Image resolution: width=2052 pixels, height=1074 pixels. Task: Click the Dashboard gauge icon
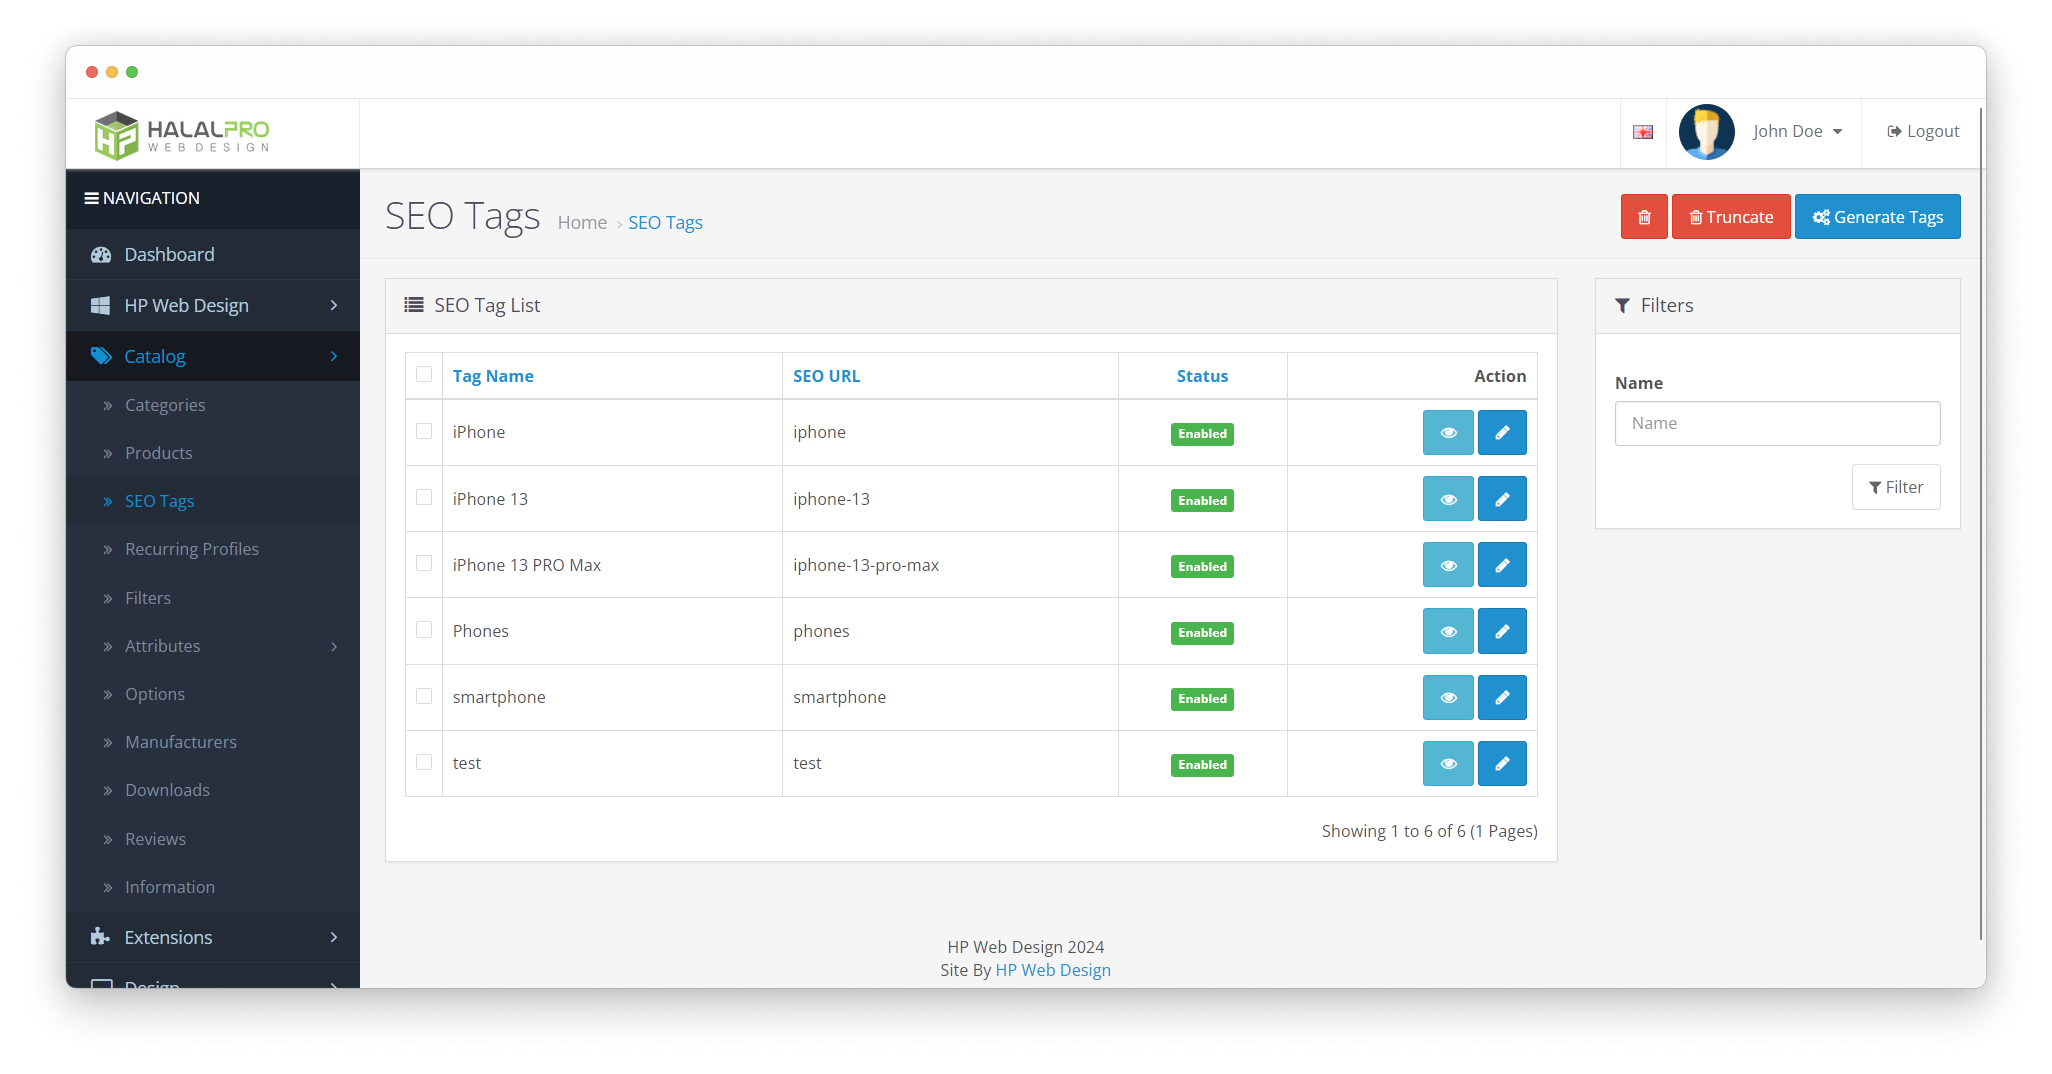101,254
